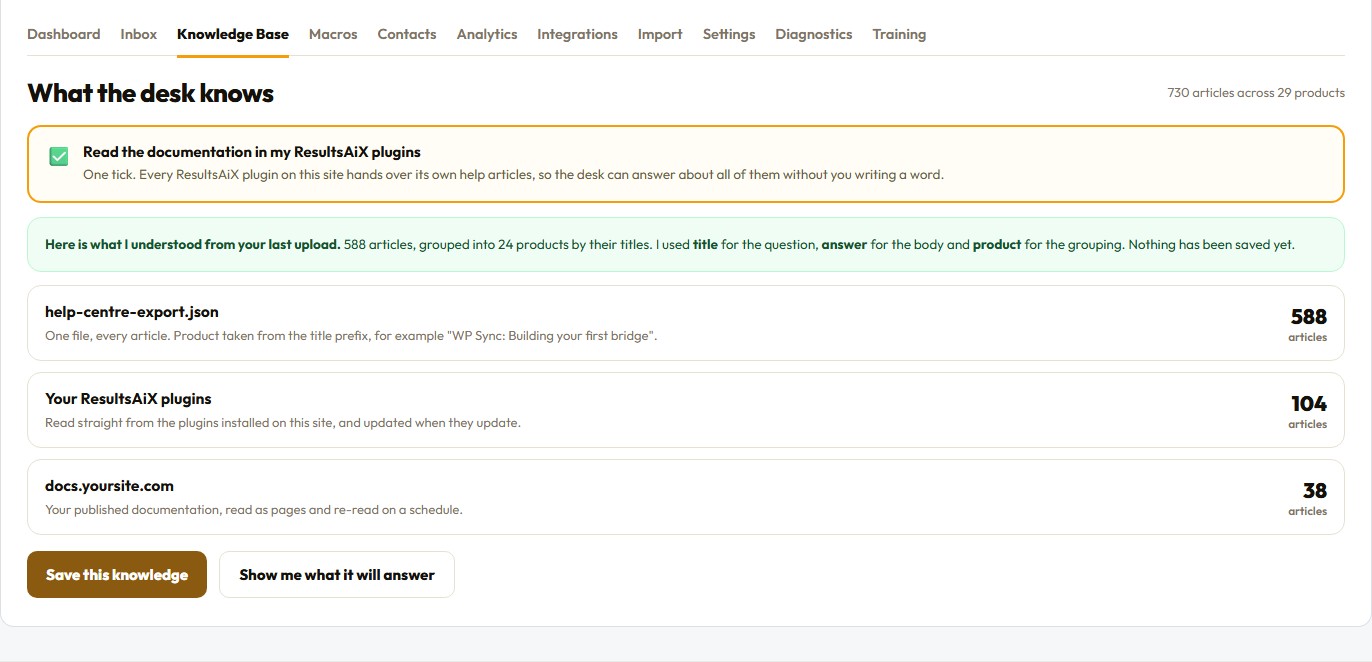Click Save this knowledge button
This screenshot has height=662, width=1372.
coord(117,575)
